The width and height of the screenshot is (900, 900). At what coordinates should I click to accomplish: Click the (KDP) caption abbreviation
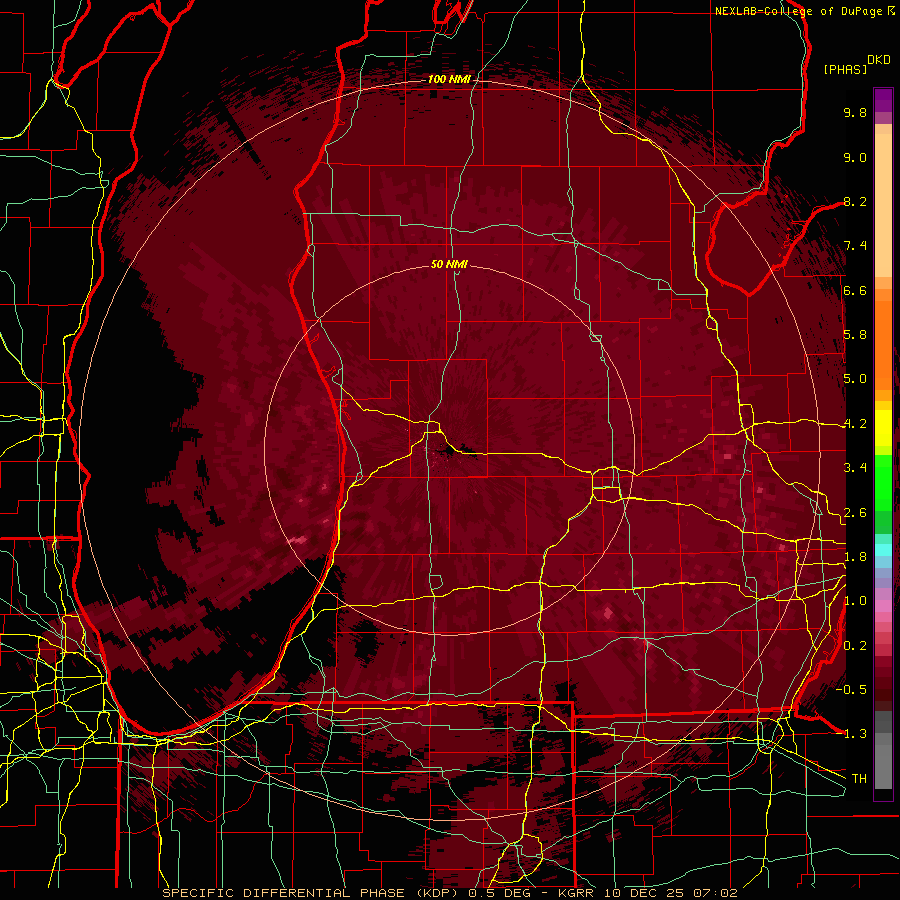point(437,893)
